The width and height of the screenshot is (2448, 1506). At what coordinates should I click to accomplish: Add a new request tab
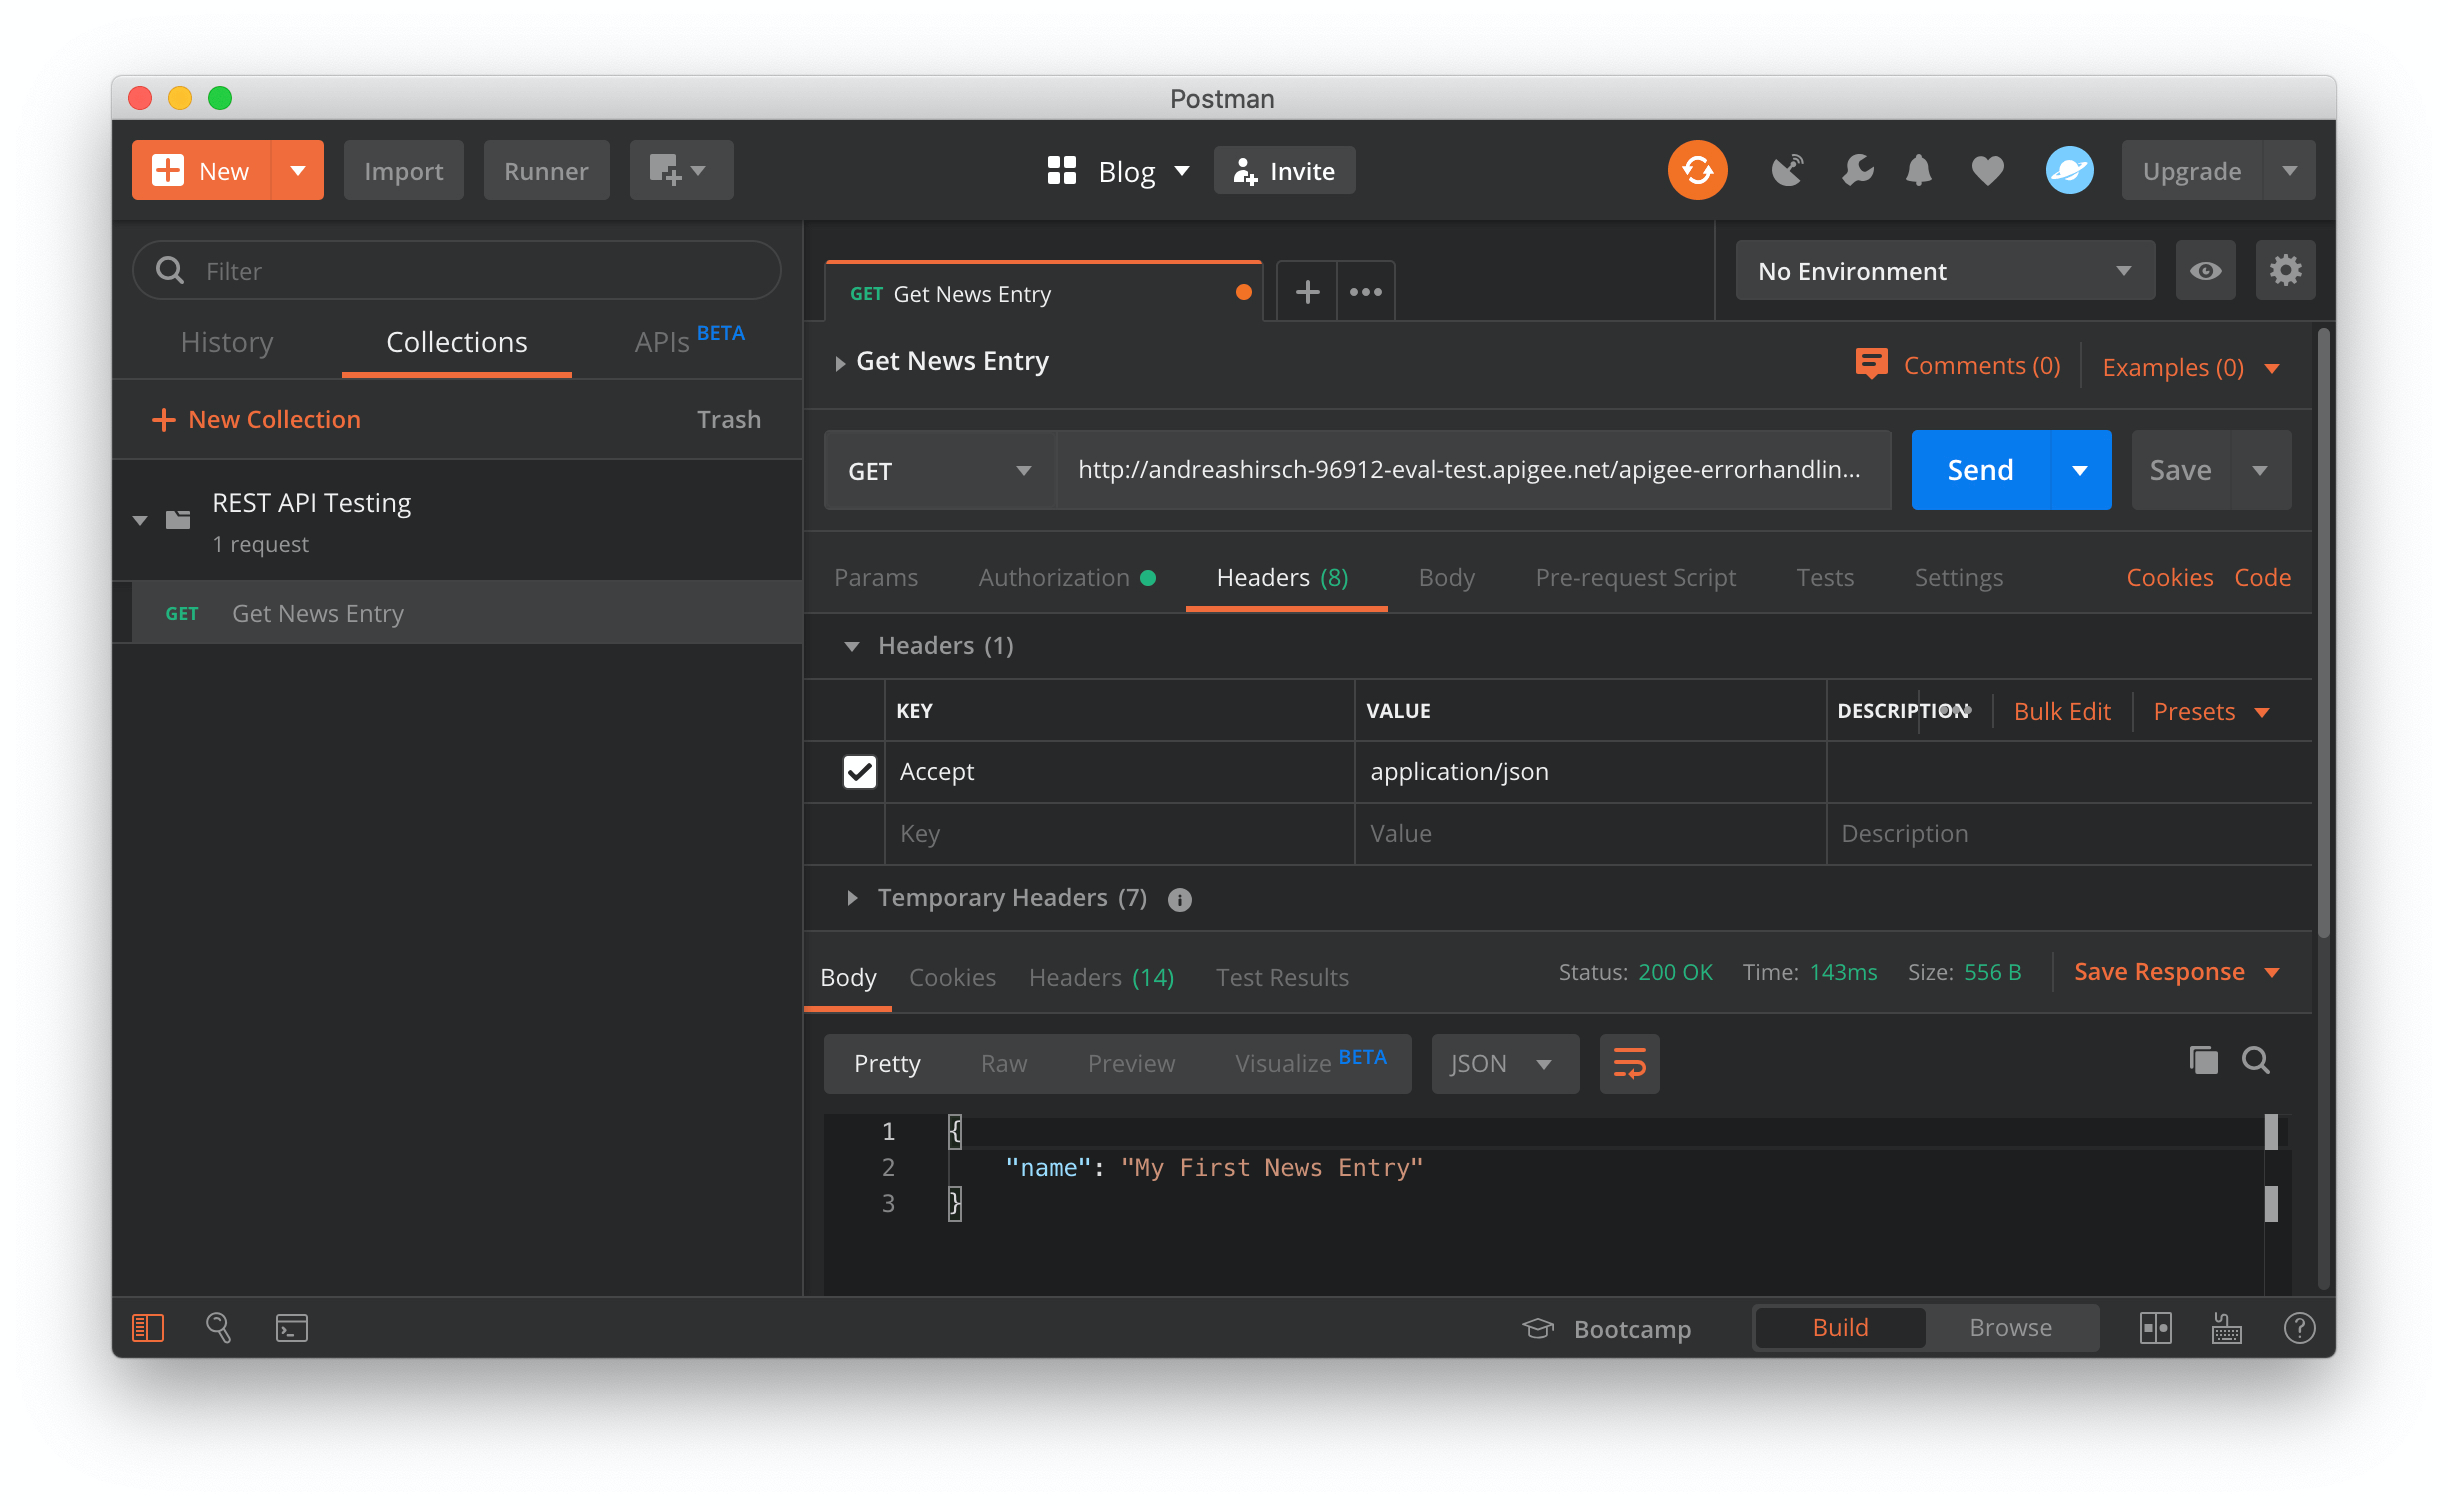(x=1307, y=292)
